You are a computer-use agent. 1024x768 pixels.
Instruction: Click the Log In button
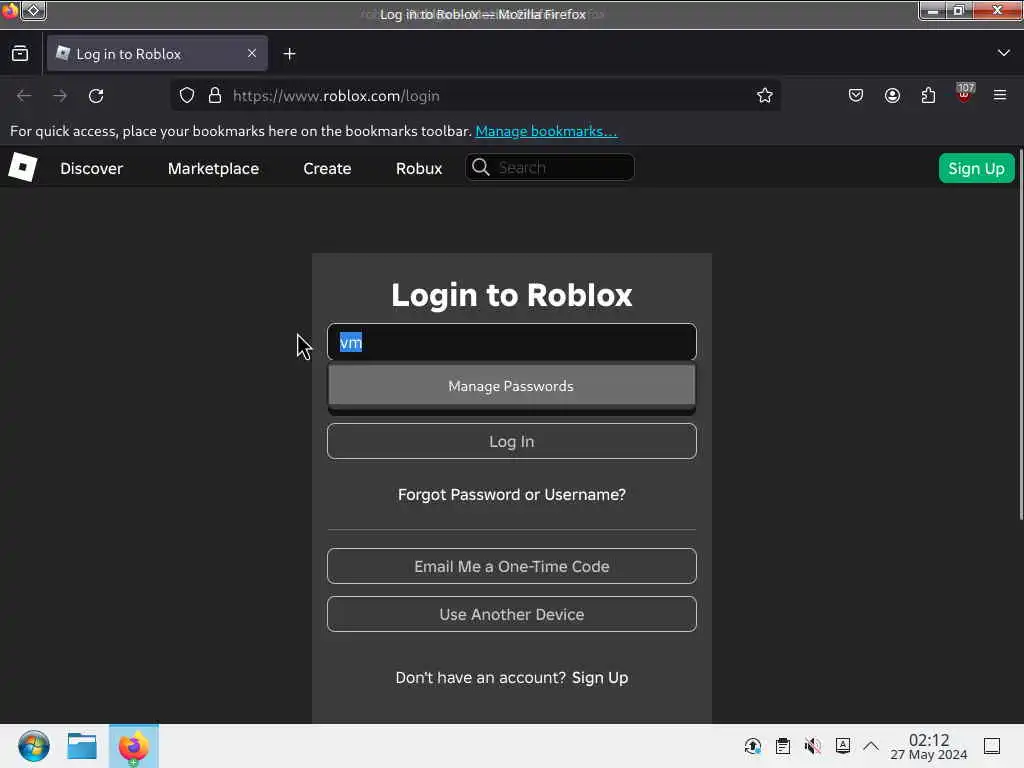[512, 441]
